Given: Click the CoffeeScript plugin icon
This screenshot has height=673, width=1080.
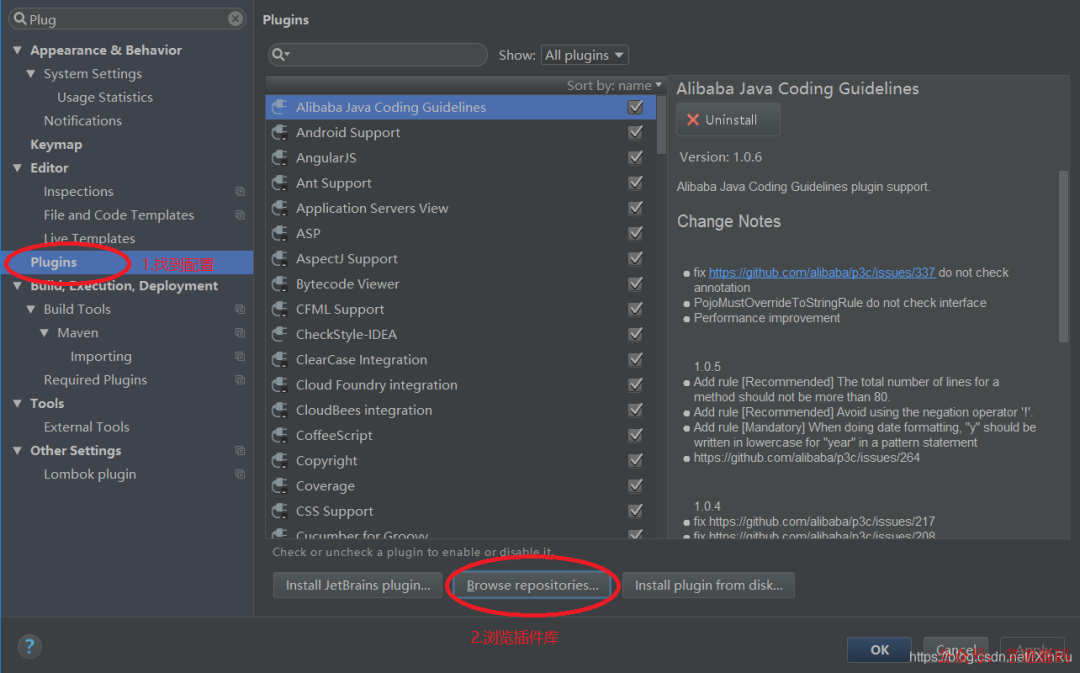Looking at the screenshot, I should 280,435.
